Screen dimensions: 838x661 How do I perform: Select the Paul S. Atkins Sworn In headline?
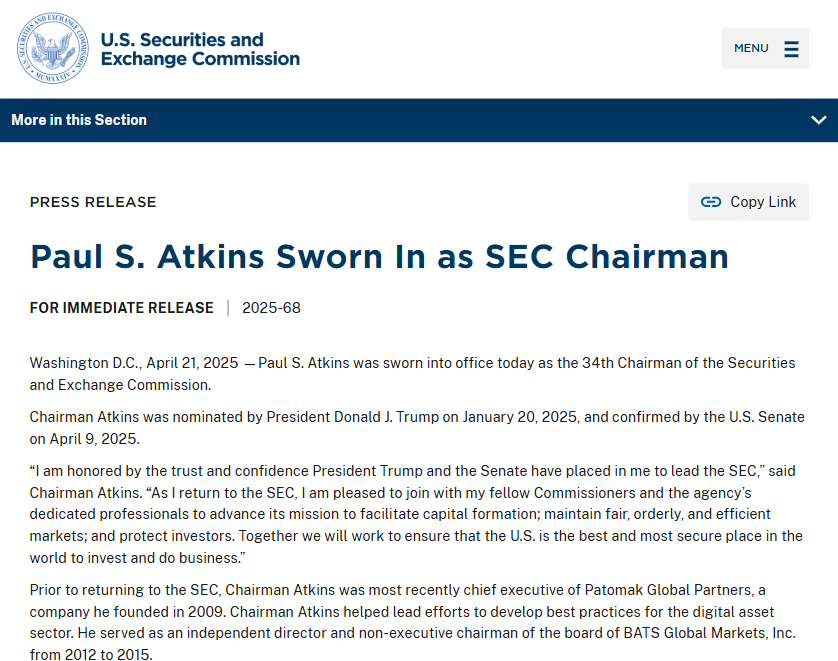pos(379,256)
